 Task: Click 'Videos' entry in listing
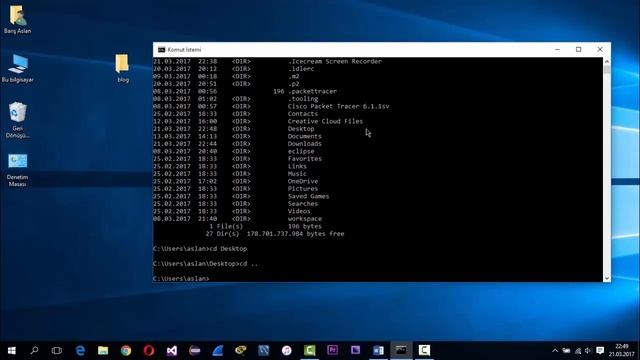299,211
